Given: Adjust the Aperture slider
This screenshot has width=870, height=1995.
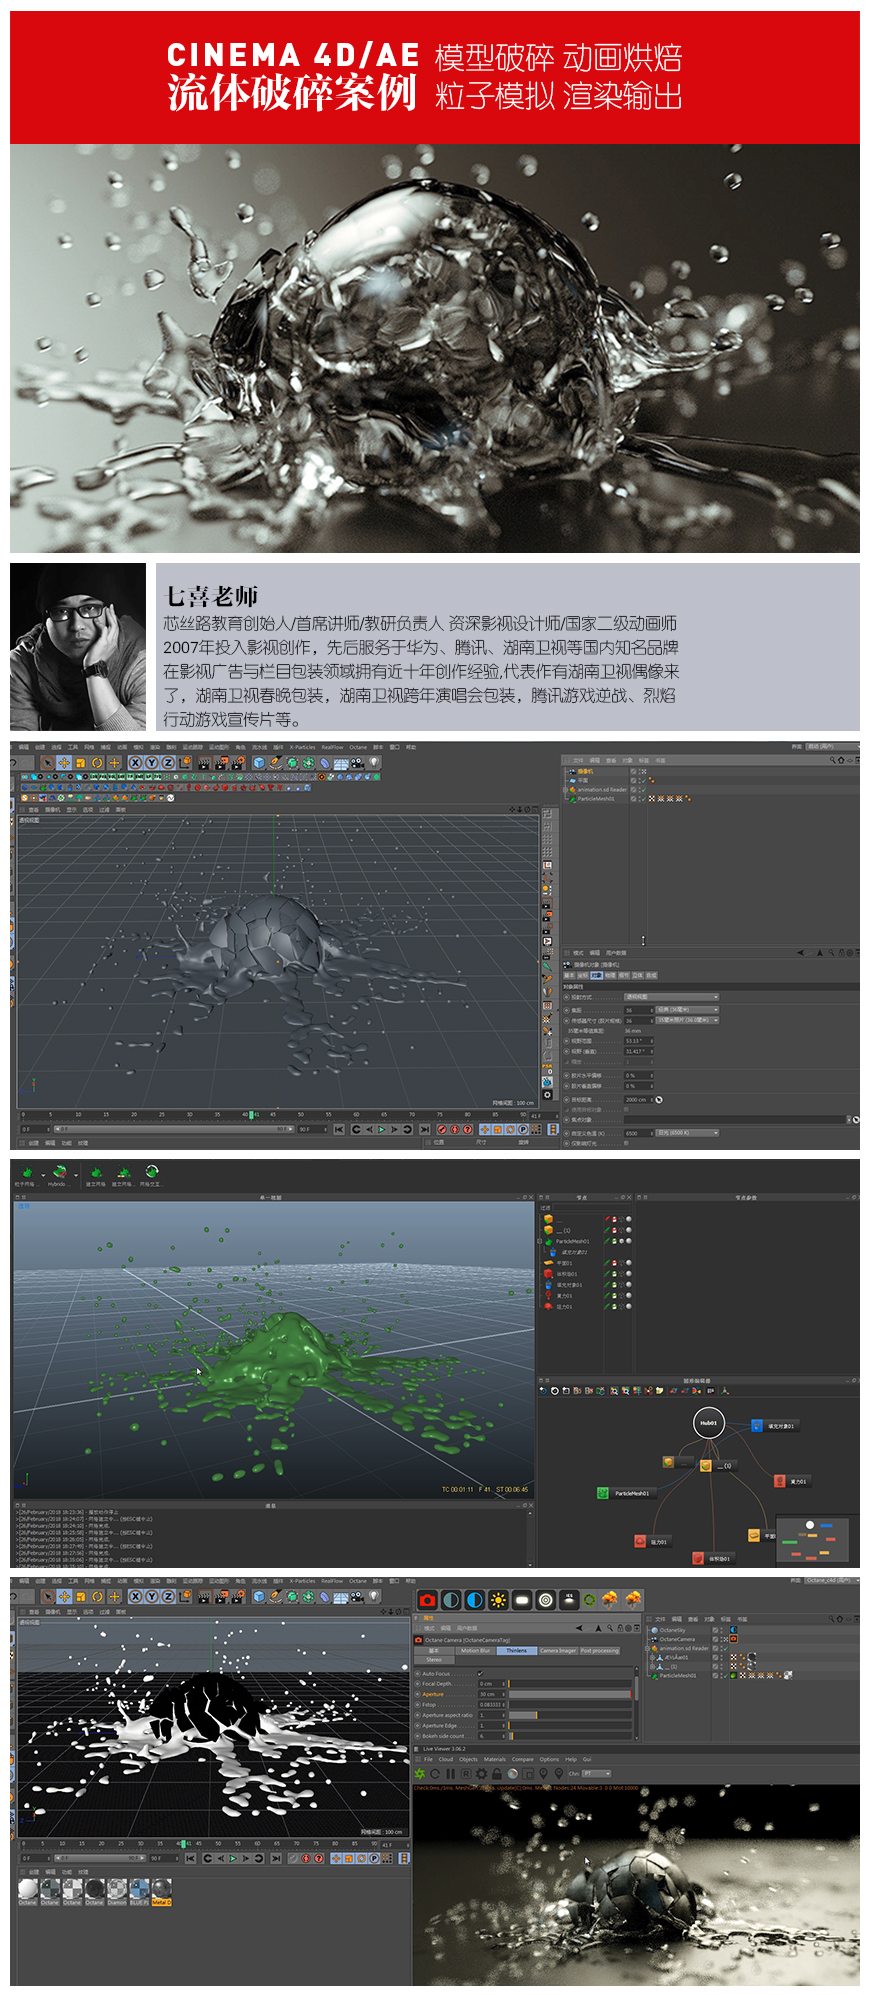Looking at the screenshot, I should click(x=570, y=1694).
